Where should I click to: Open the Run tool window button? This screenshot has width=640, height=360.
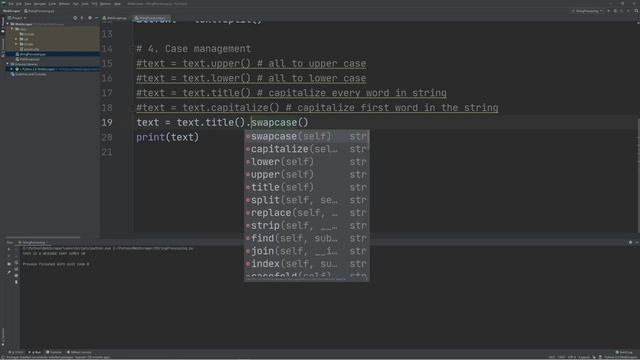(35, 352)
